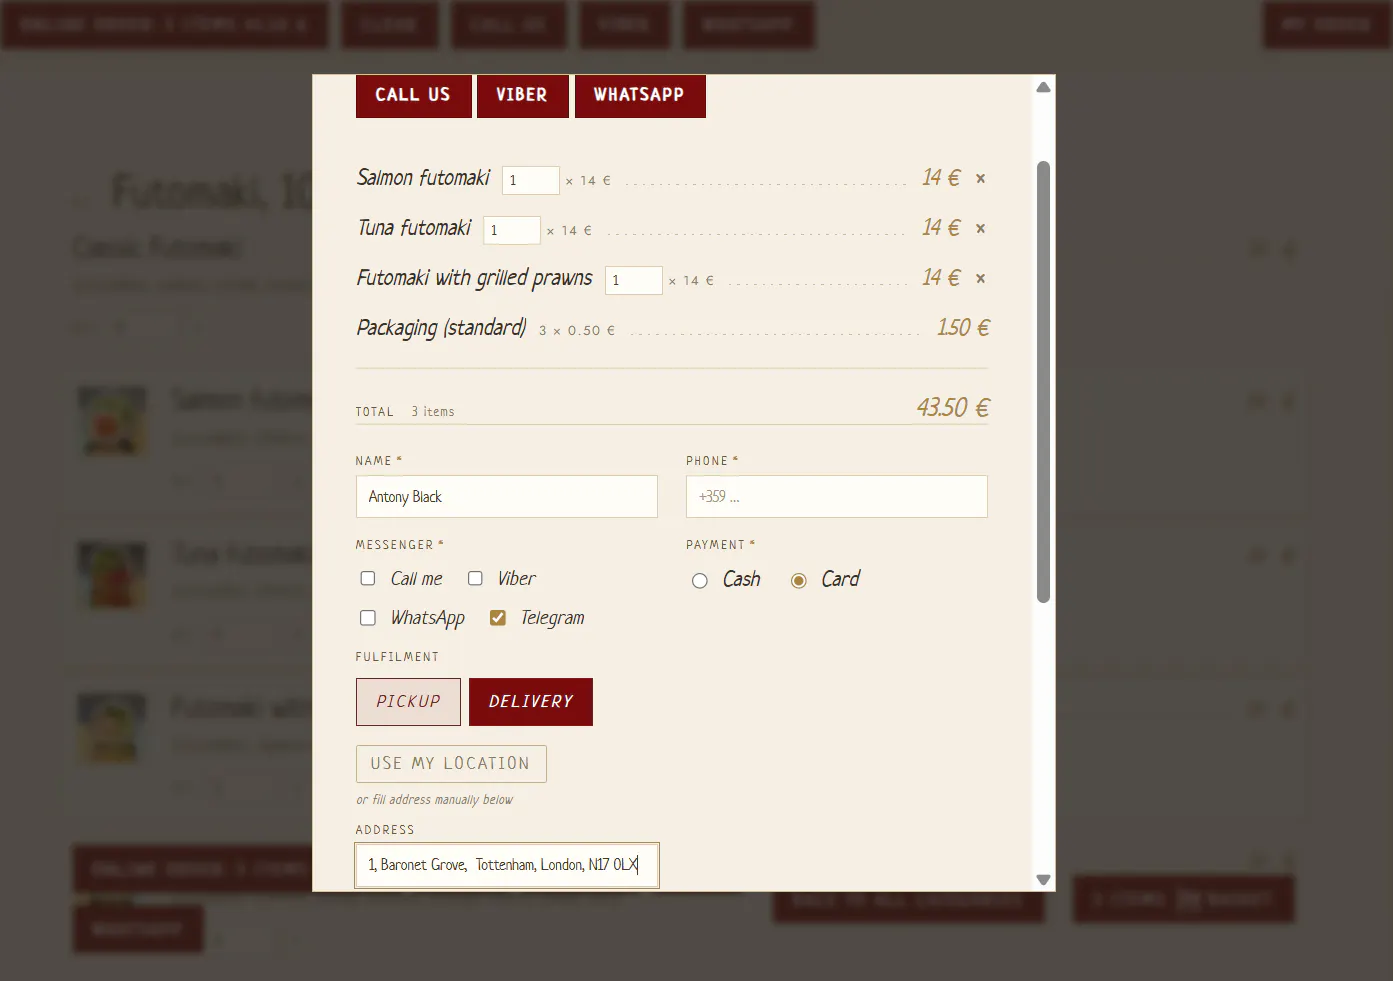Contact via the WHATSAPP button in the modal
The height and width of the screenshot is (981, 1393).
(640, 96)
